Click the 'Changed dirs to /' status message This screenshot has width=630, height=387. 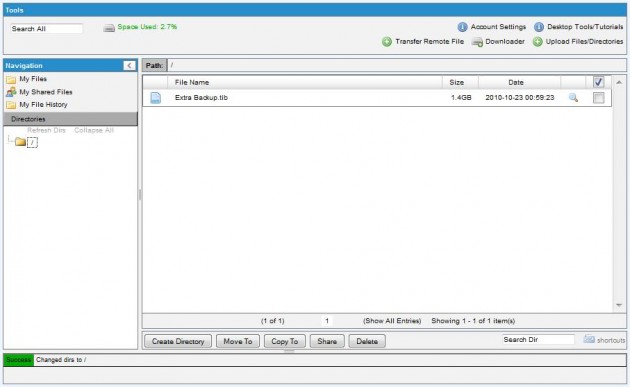click(x=61, y=360)
